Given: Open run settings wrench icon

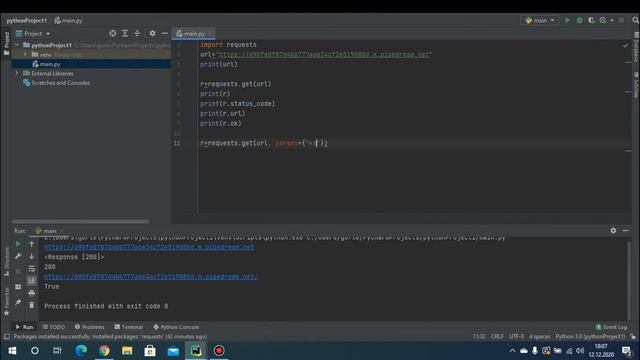Looking at the screenshot, I should pyautogui.click(x=18, y=256).
